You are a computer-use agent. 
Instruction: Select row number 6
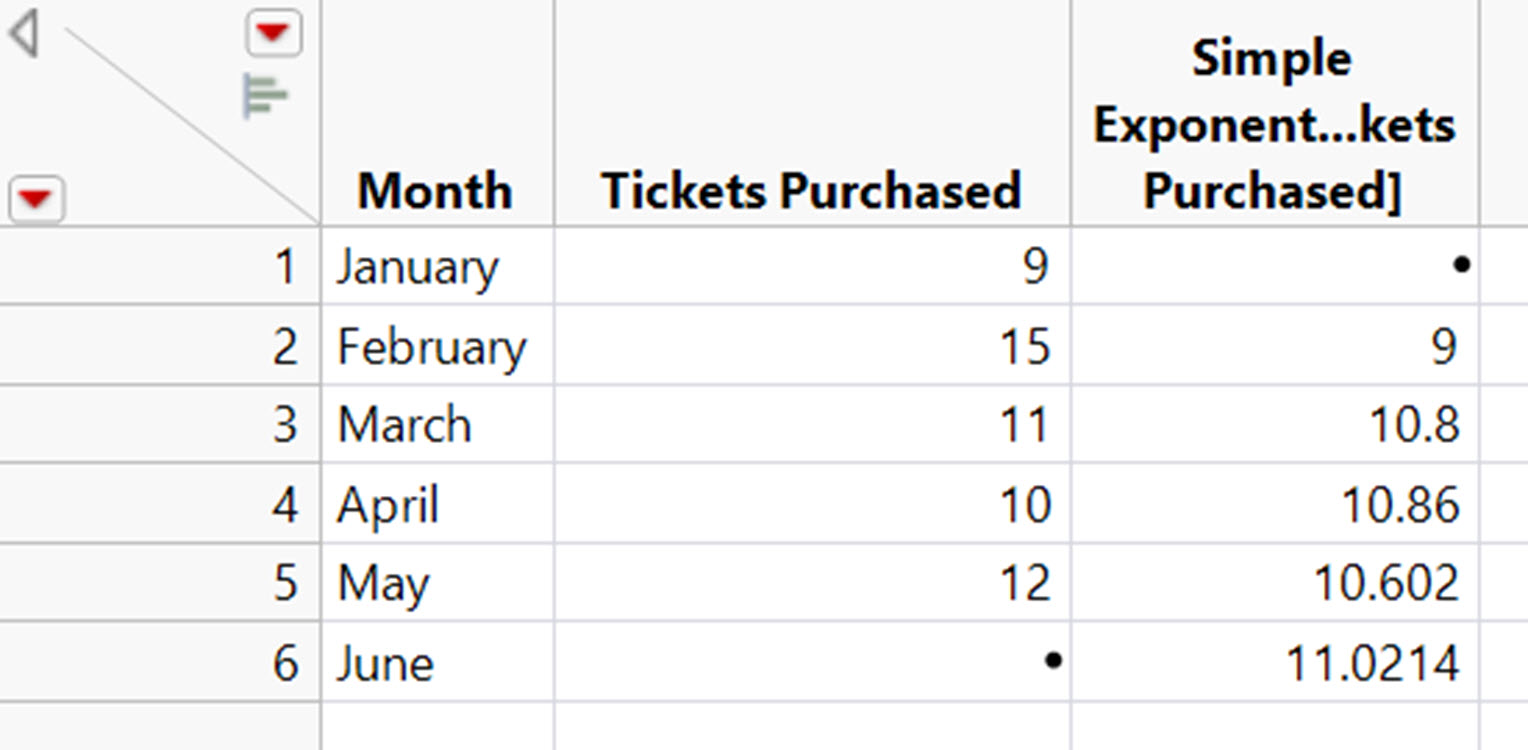tap(160, 662)
